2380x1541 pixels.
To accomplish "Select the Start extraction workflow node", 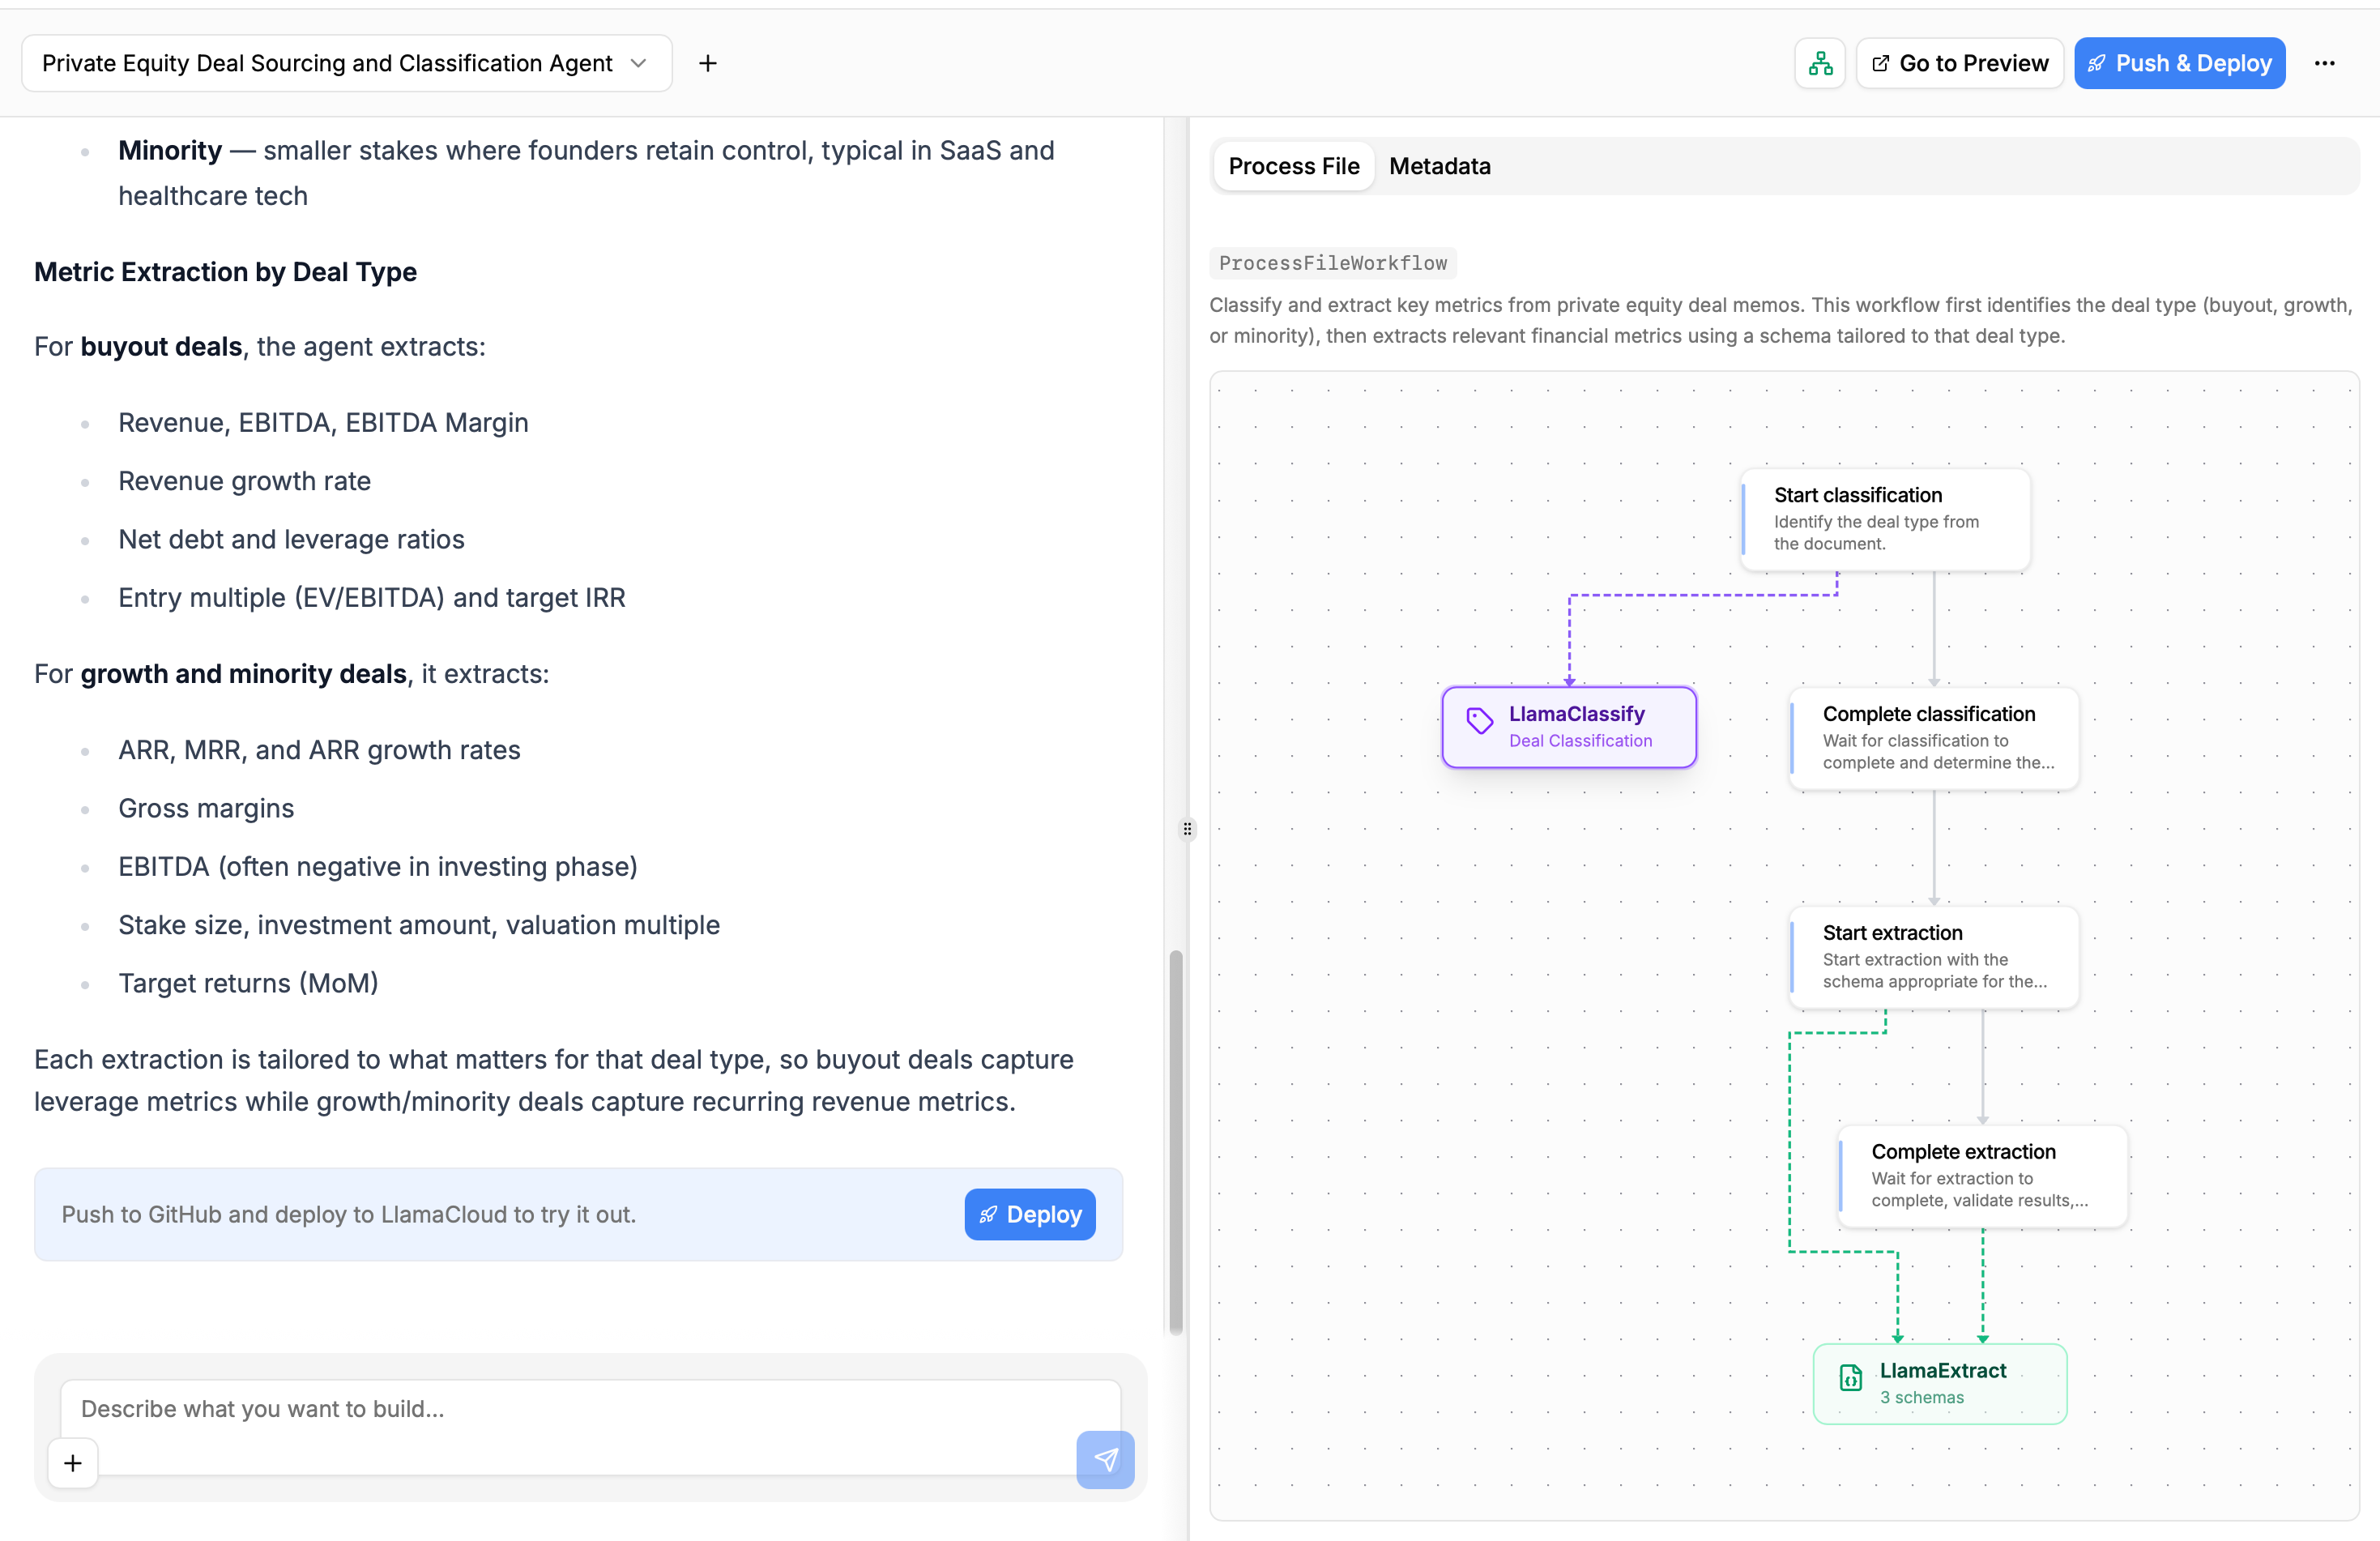I will 1933,956.
